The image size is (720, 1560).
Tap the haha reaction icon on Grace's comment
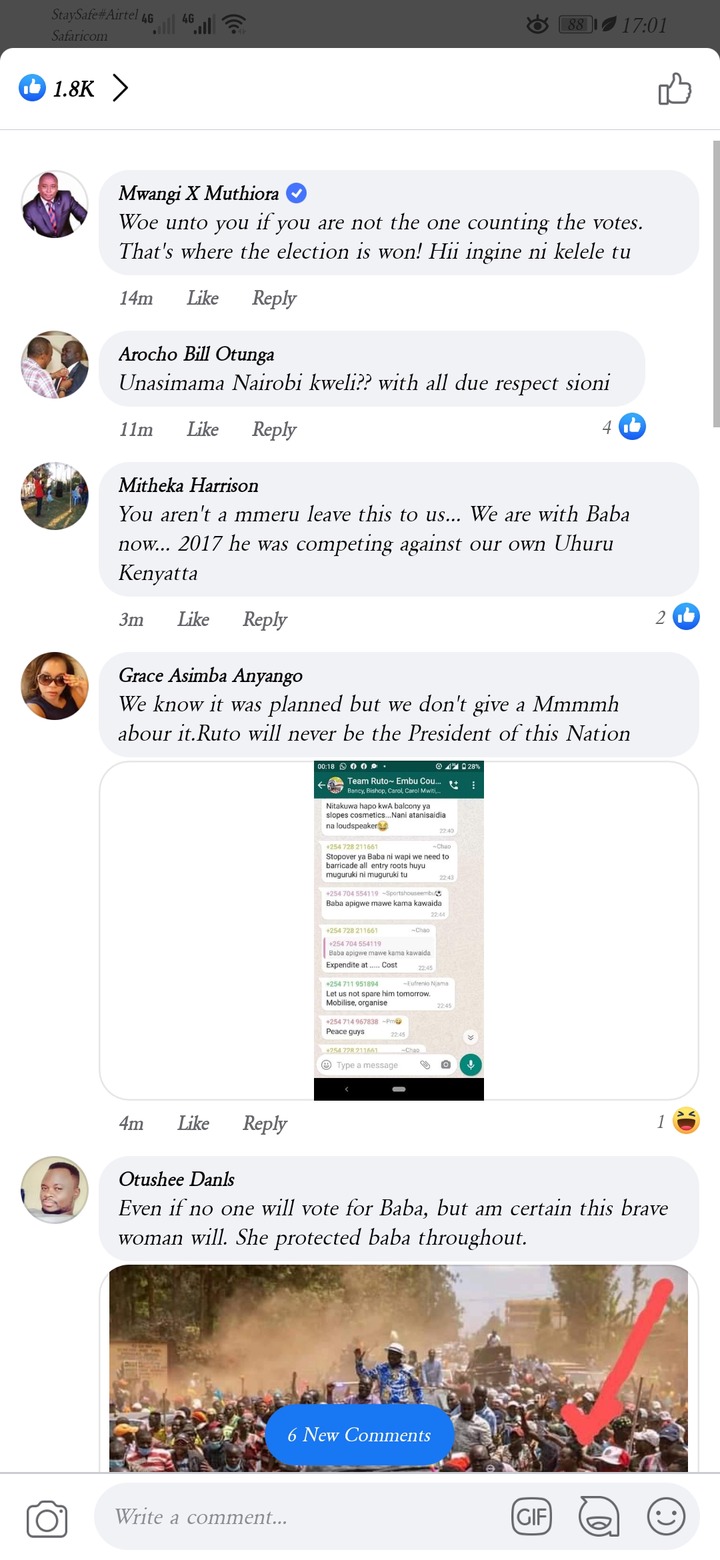click(686, 1121)
